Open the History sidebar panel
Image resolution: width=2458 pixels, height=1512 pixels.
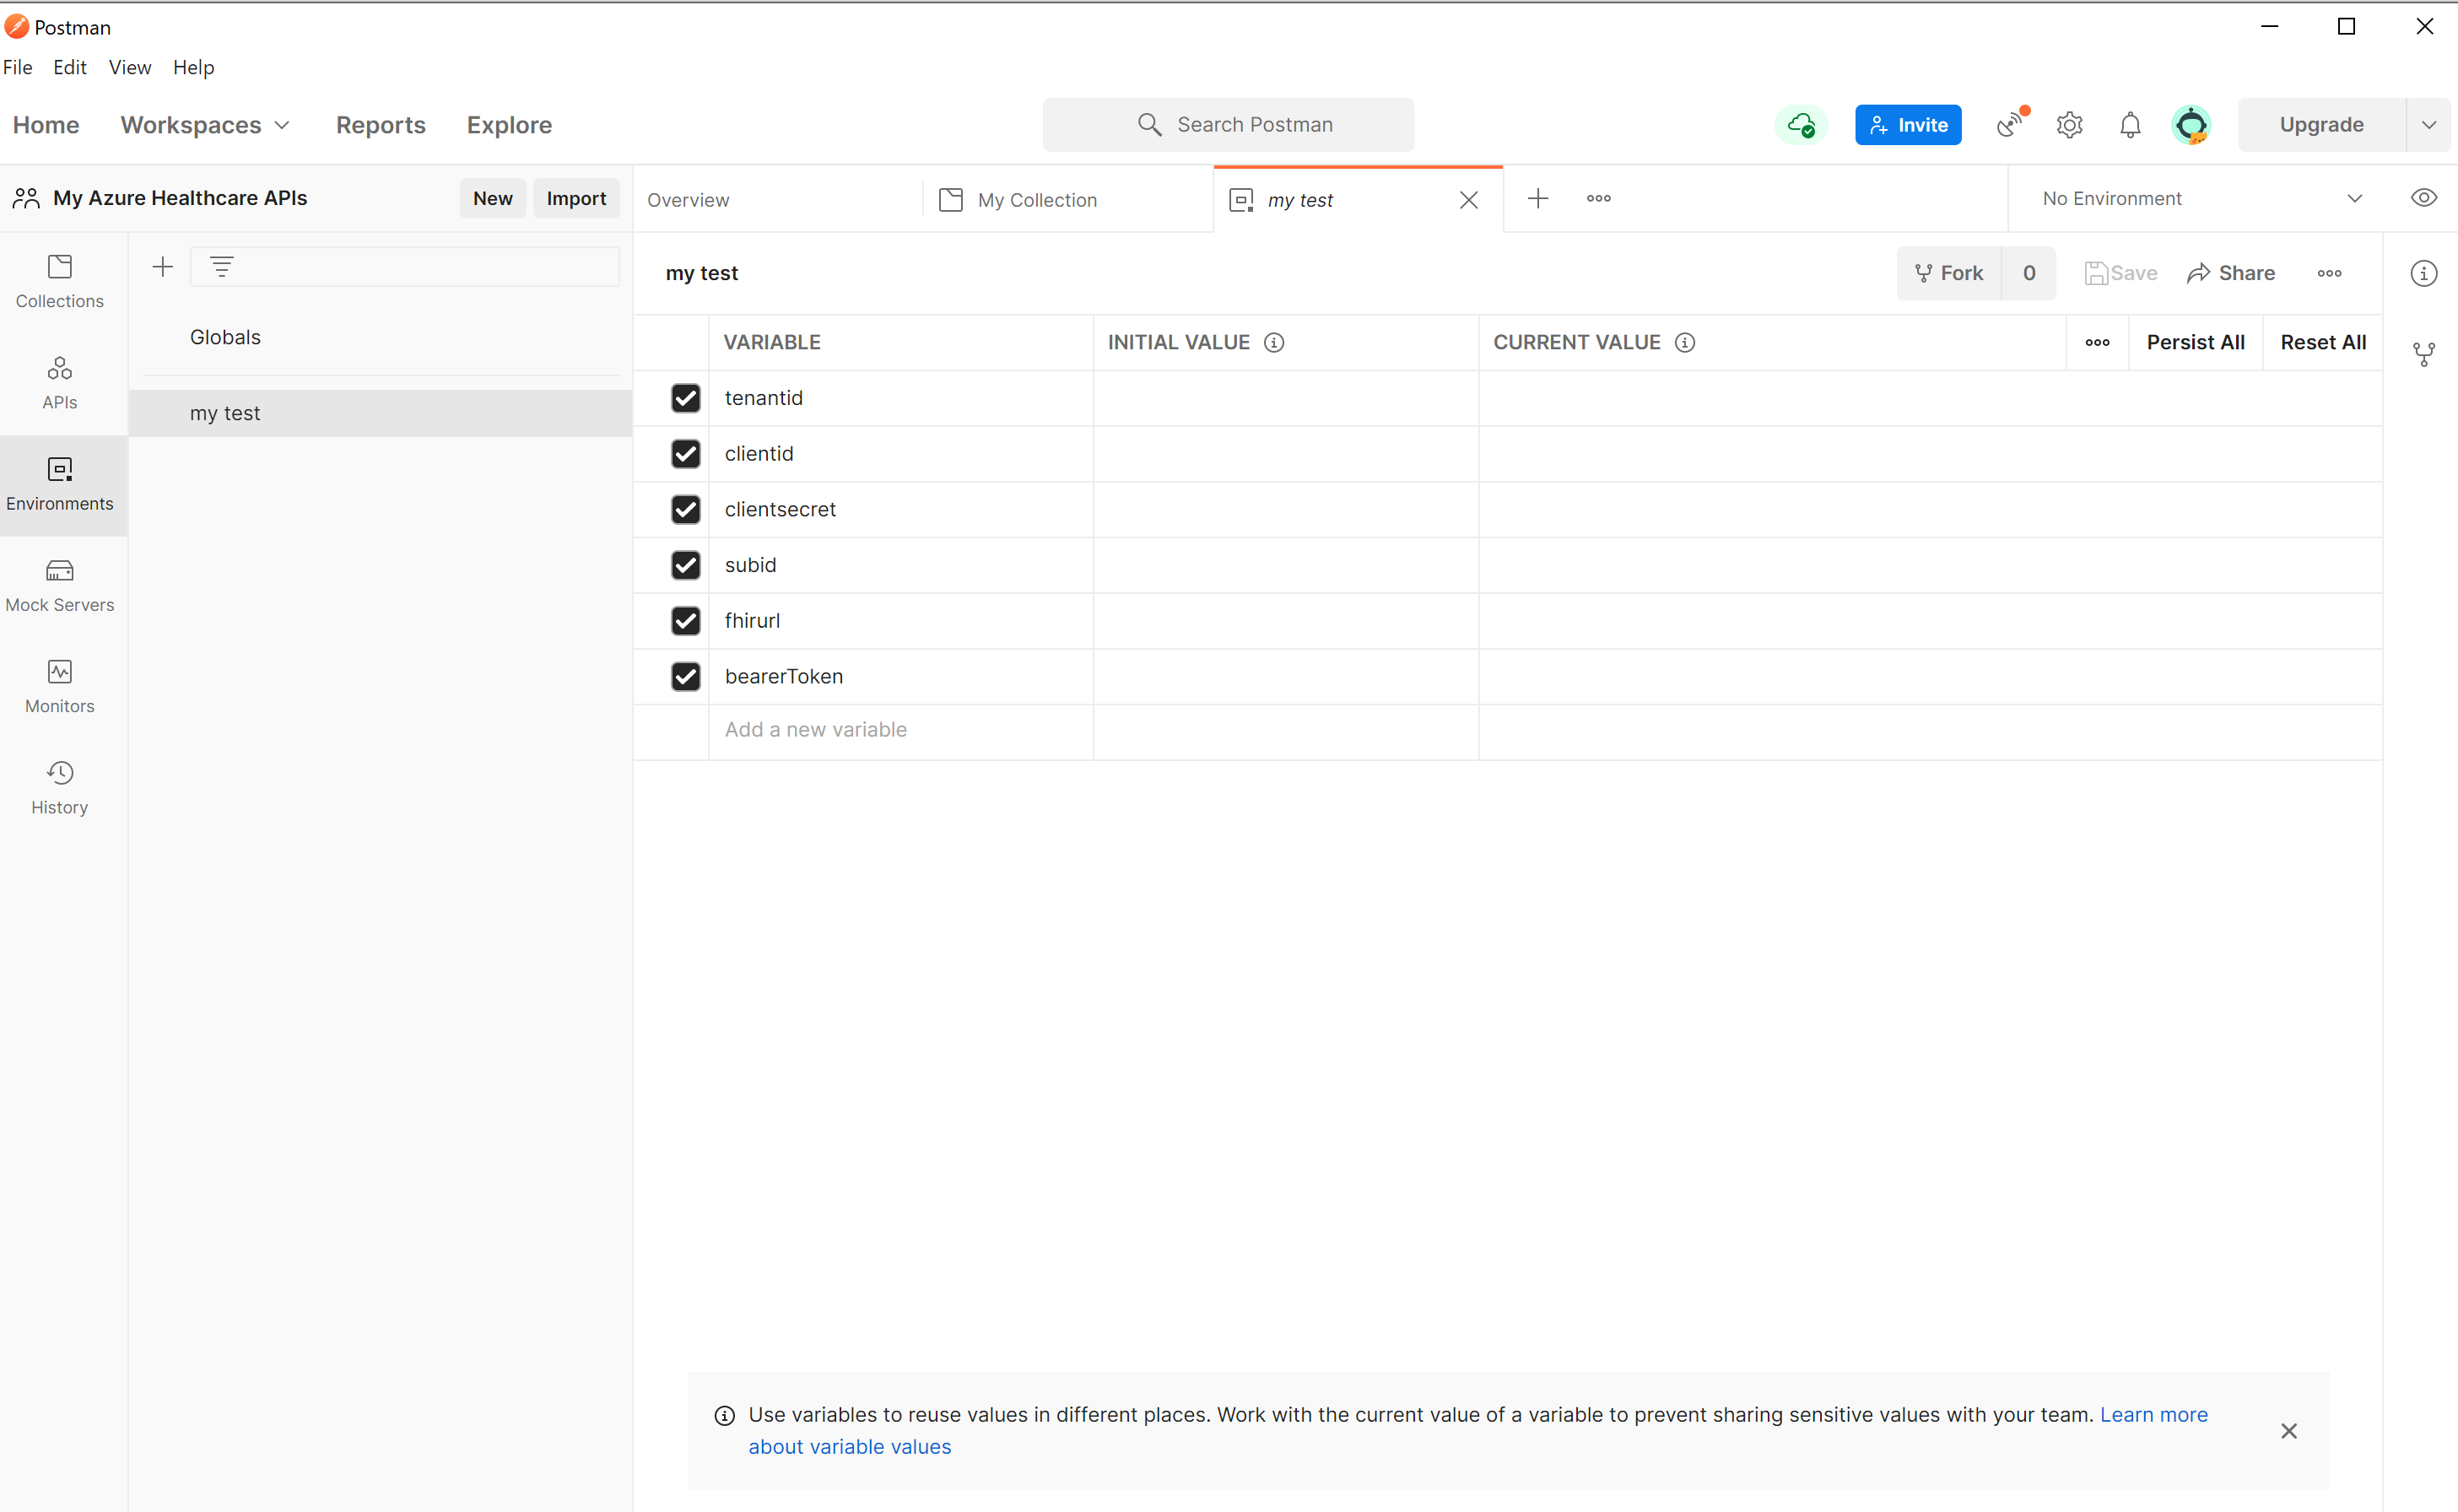pyautogui.click(x=59, y=787)
